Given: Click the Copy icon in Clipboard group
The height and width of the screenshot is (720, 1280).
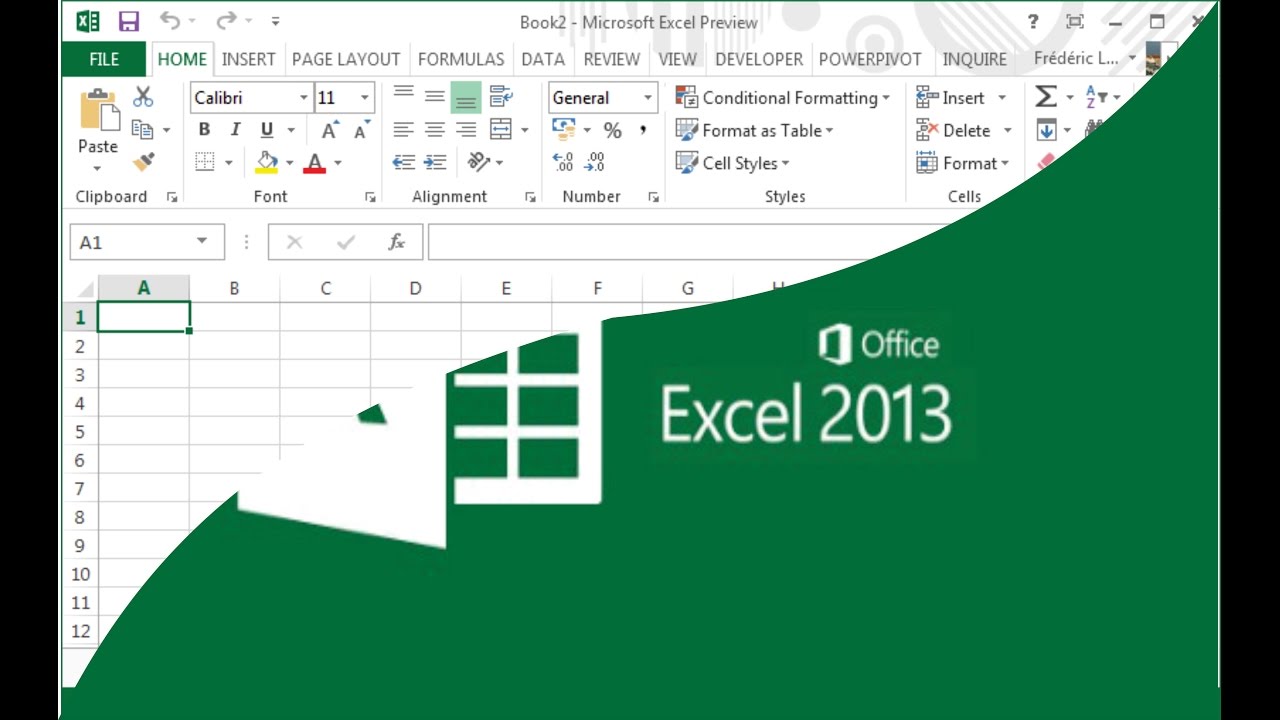Looking at the screenshot, I should [x=143, y=130].
